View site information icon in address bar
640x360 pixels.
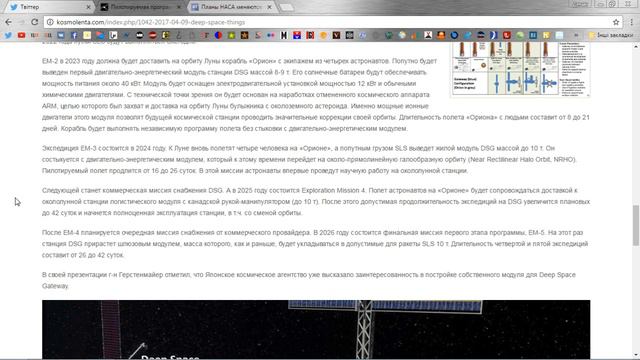pos(50,22)
